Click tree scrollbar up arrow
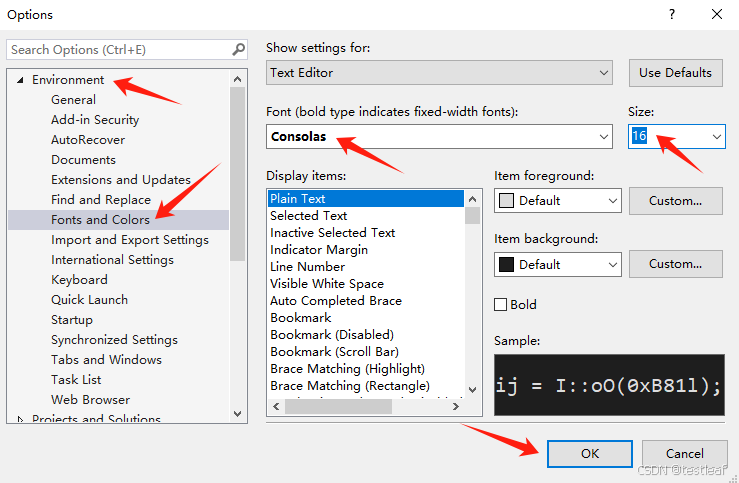Viewport: 739px width, 483px height. click(238, 79)
